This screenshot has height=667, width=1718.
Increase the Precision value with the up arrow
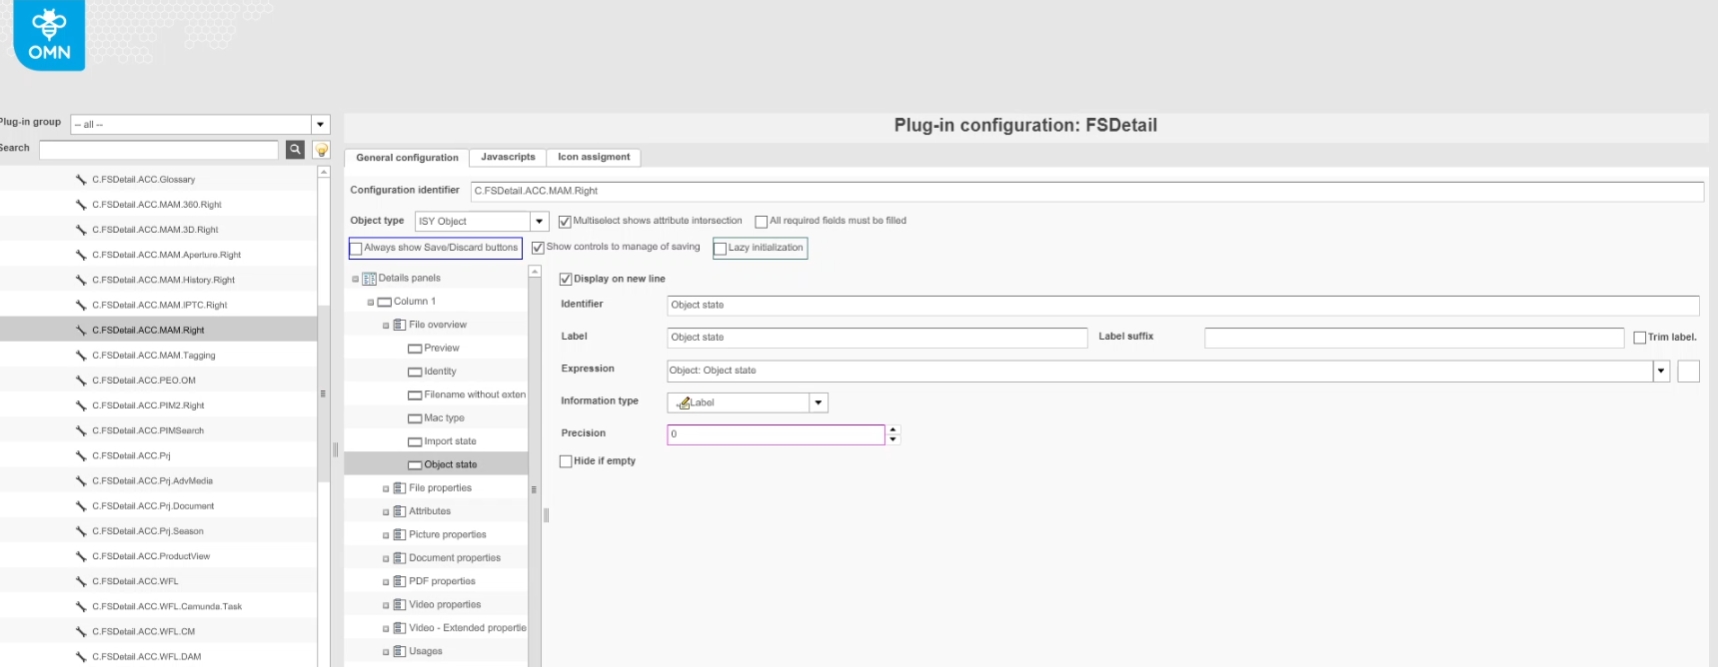click(893, 430)
